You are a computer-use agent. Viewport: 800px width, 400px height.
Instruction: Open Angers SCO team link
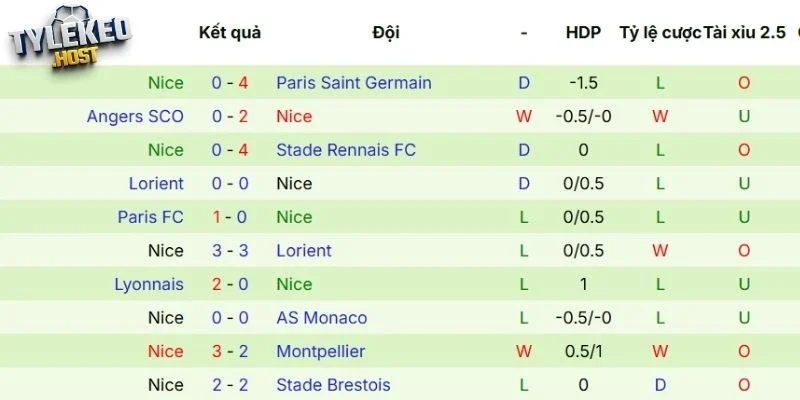tap(135, 116)
